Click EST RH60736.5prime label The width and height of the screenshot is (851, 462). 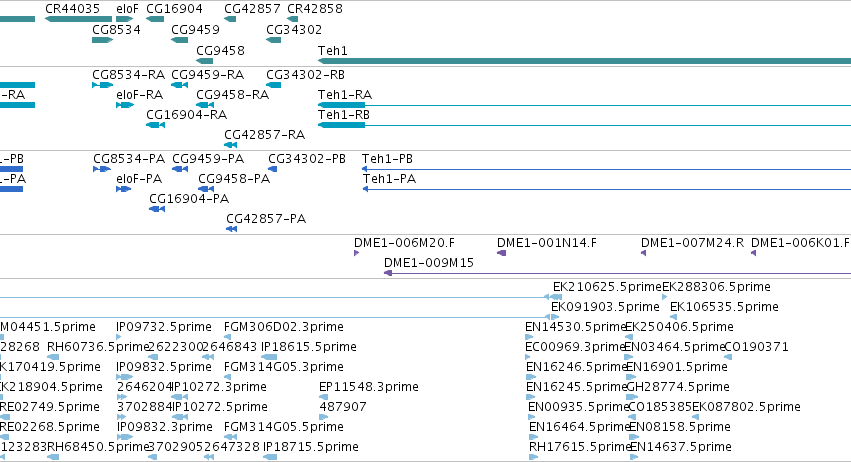click(x=98, y=347)
